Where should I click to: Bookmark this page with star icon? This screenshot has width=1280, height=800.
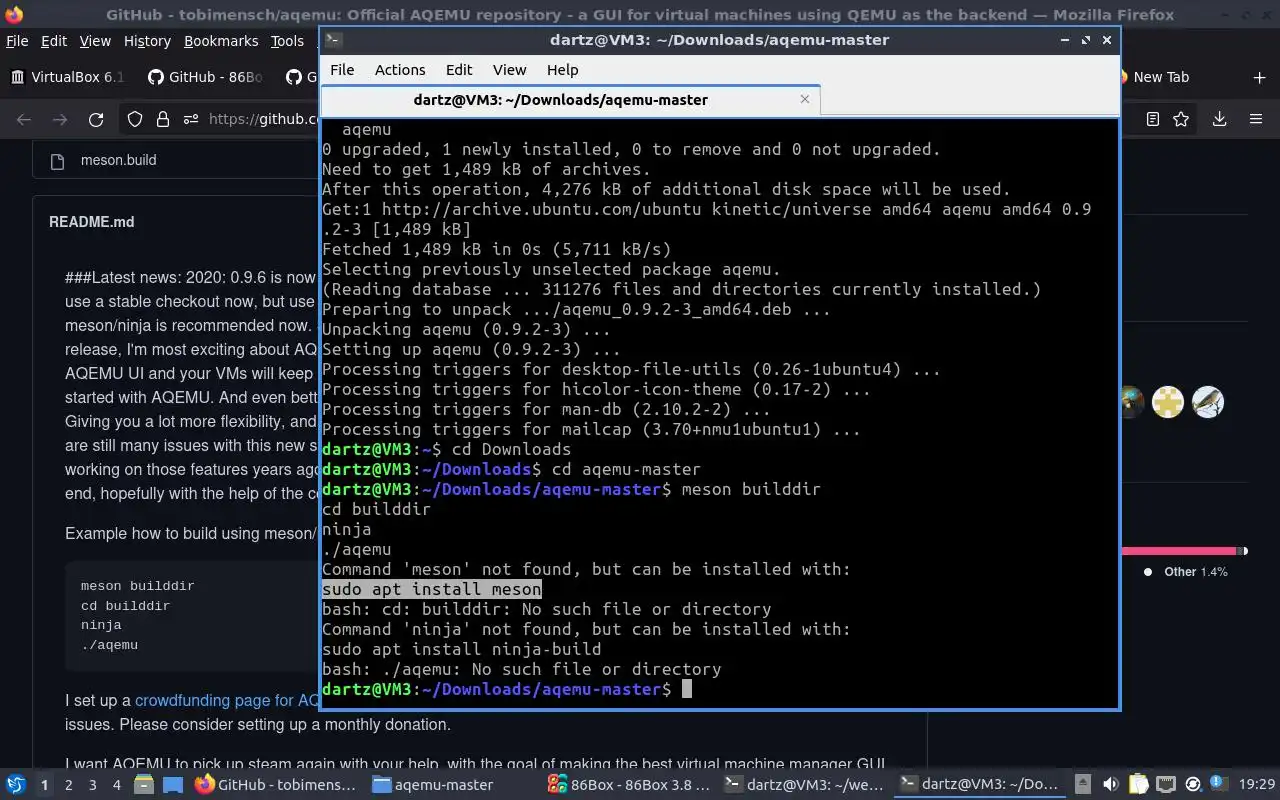tap(1181, 119)
